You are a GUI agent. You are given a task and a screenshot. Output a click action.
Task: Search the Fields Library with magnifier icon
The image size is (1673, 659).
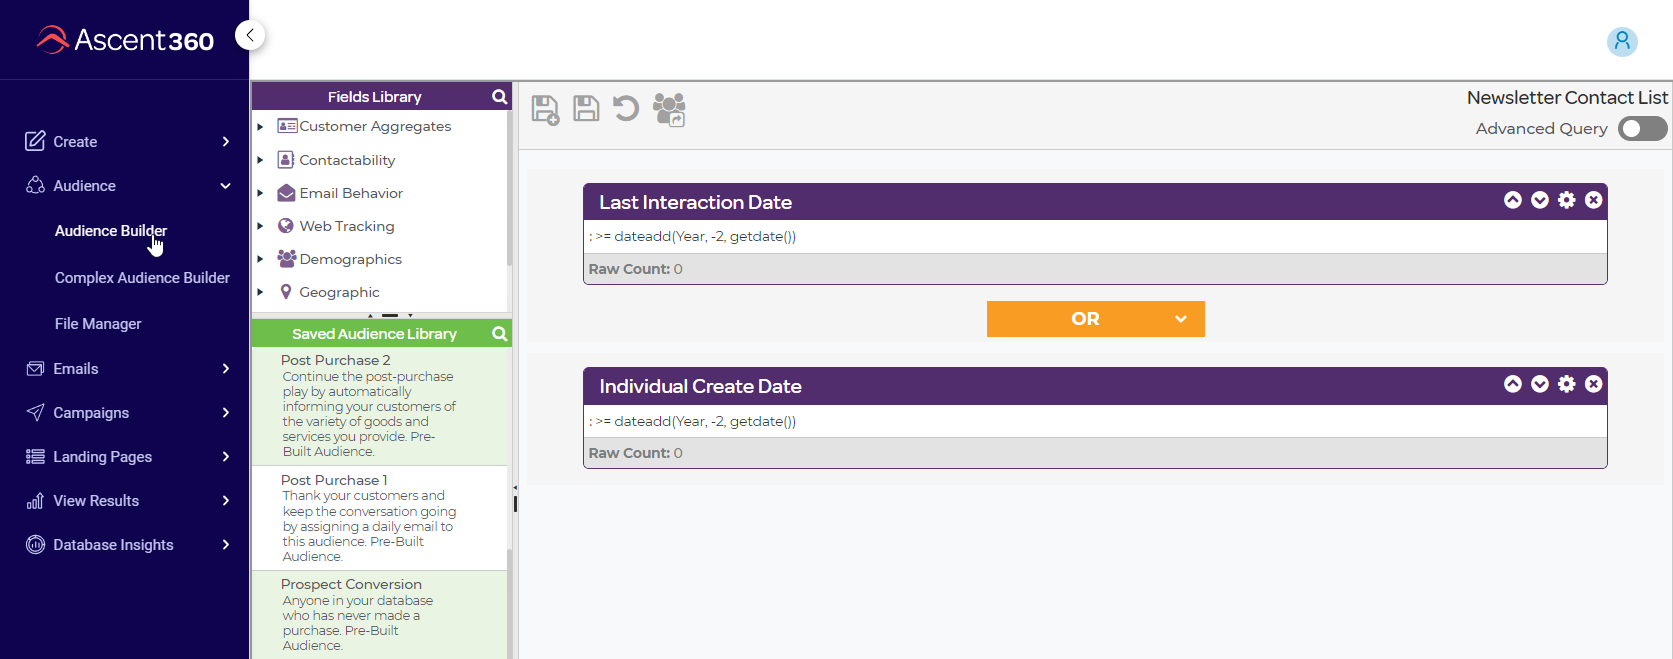point(499,97)
